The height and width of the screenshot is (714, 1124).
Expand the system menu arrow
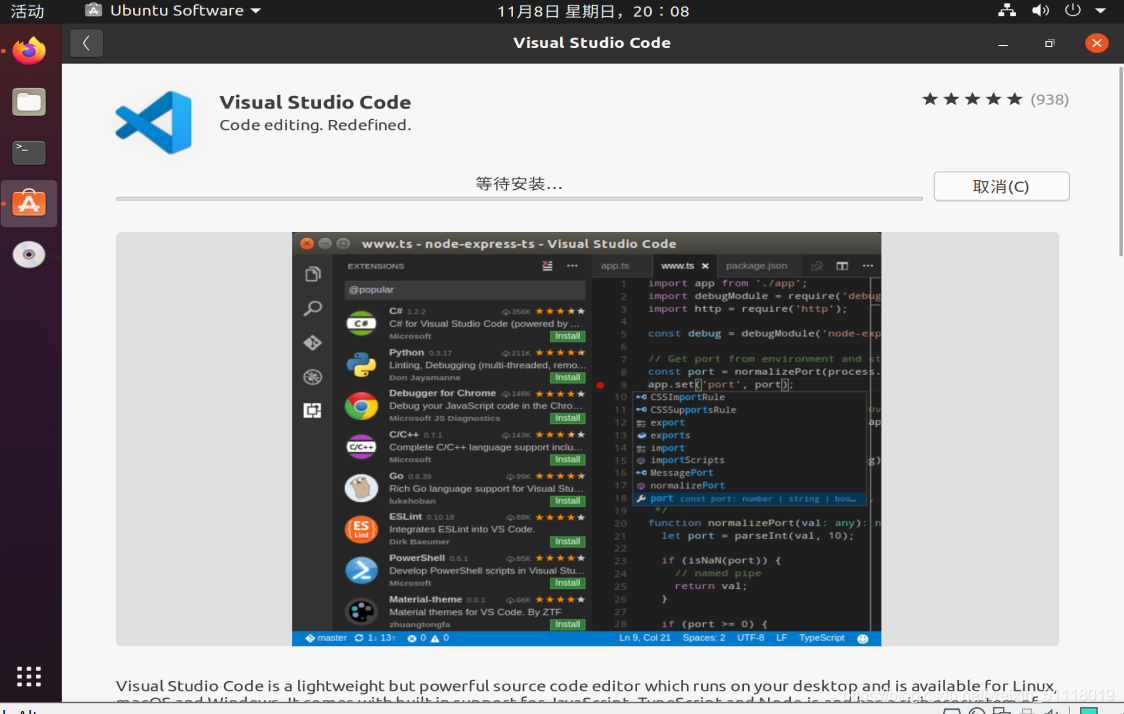(x=1100, y=11)
